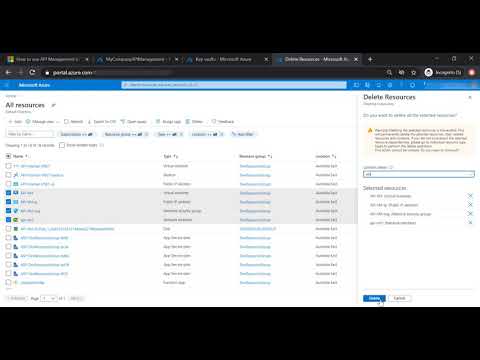Open the resource group link in virtual machine row

[x=255, y=193]
